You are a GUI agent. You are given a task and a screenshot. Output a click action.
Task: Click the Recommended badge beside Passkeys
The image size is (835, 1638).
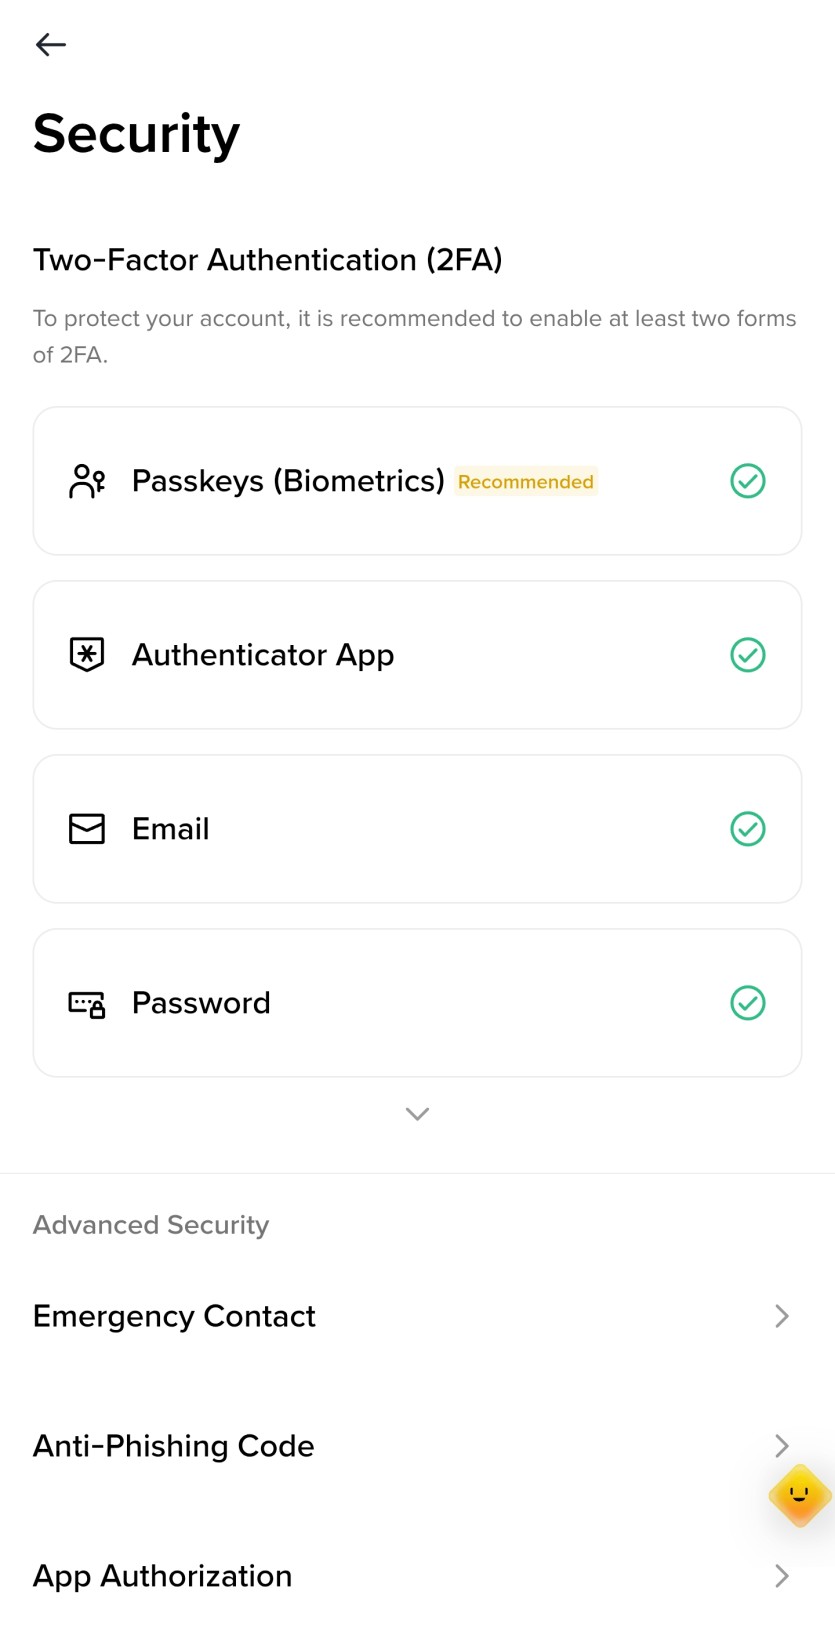tap(526, 482)
